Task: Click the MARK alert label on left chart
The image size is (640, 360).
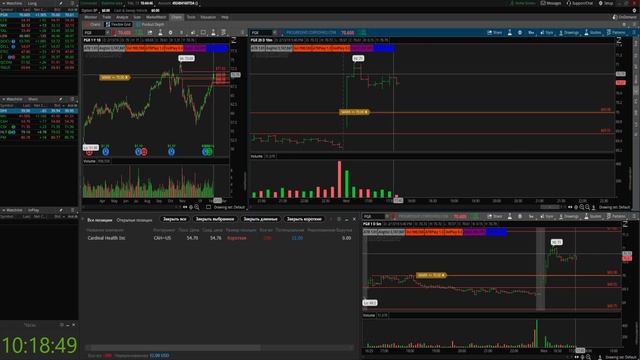Action: pyautogui.click(x=115, y=77)
